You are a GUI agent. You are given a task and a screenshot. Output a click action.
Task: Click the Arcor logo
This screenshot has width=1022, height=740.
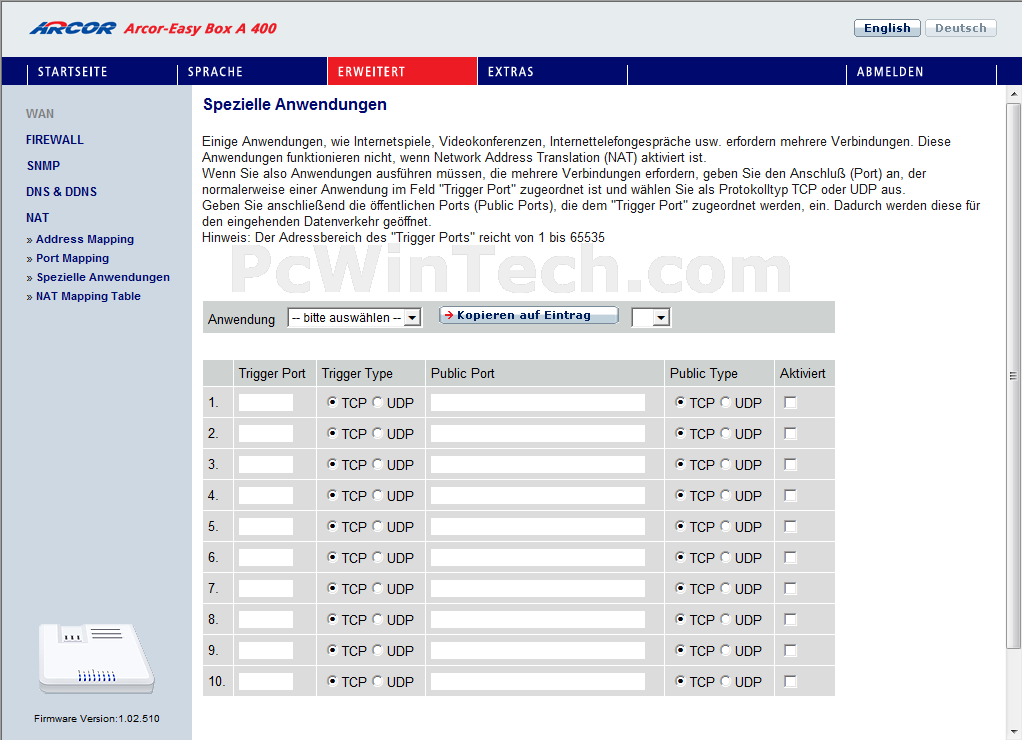(72, 28)
